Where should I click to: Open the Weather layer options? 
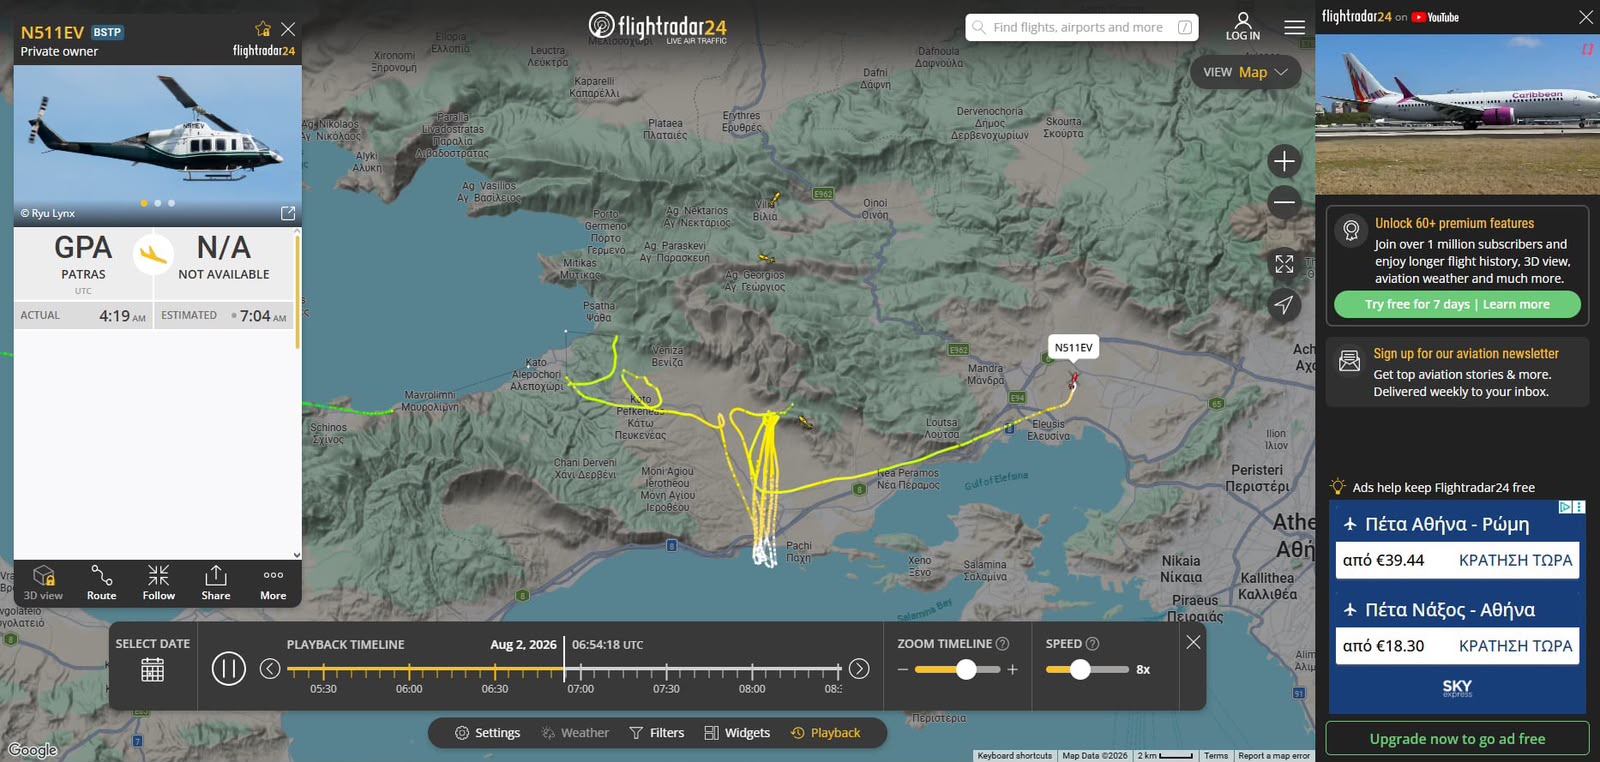575,733
